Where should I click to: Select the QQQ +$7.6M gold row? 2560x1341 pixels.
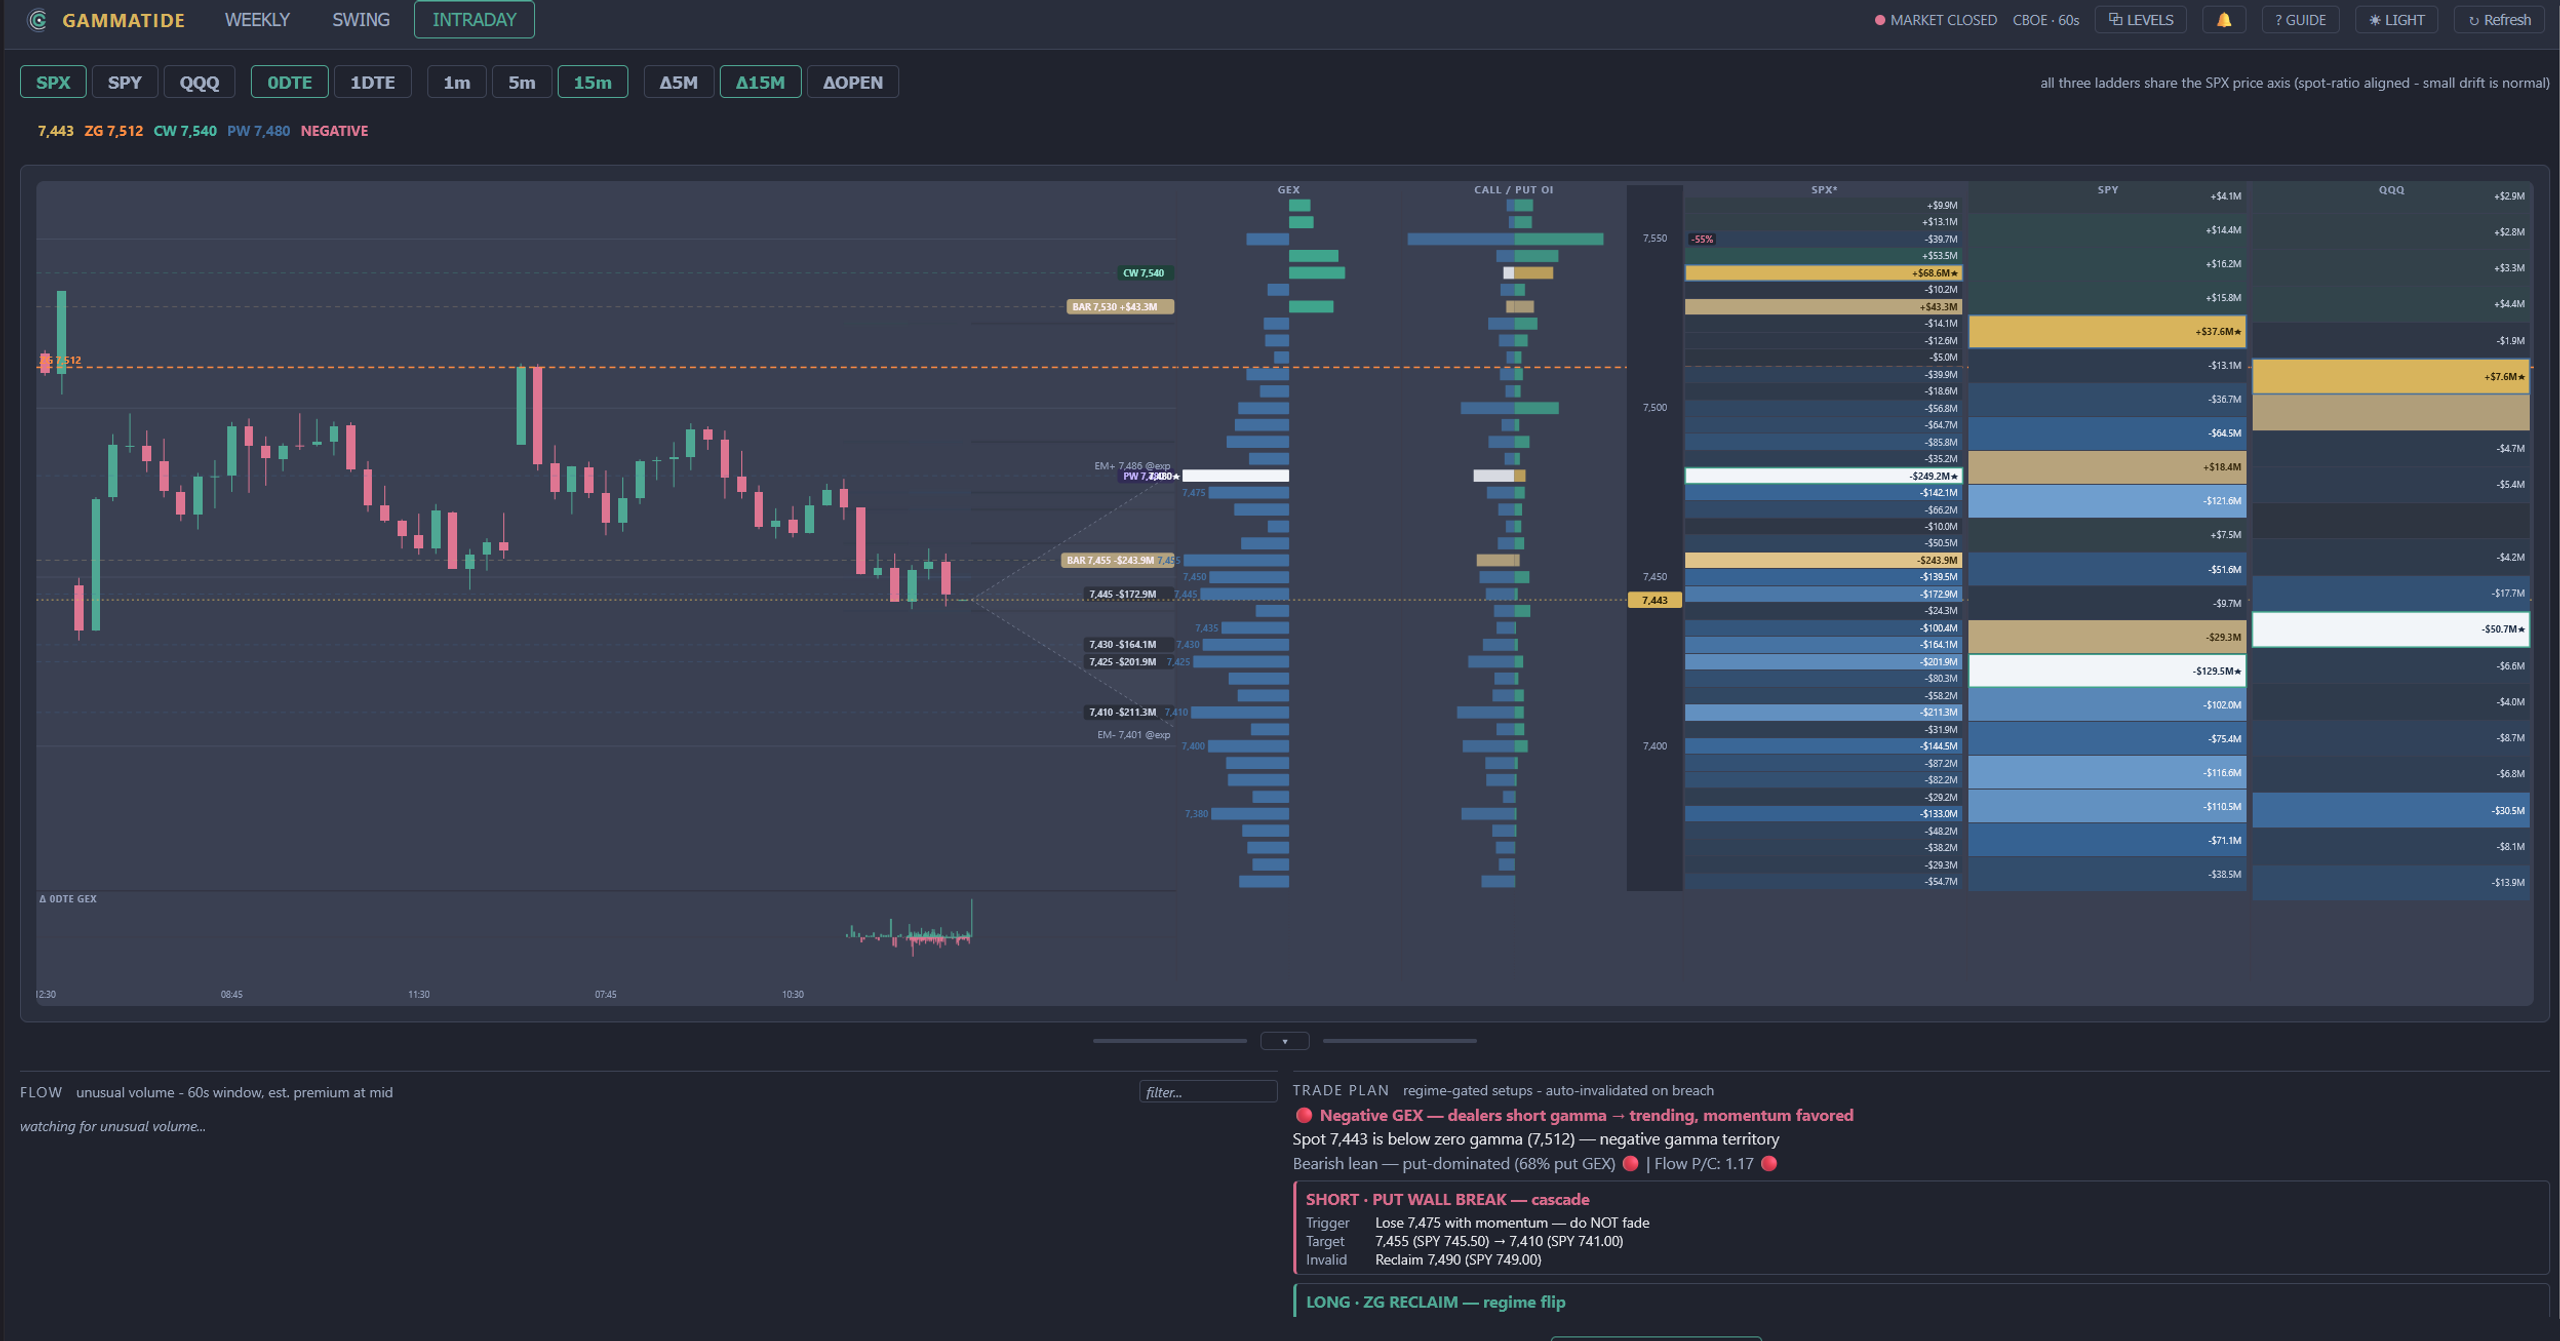pos(2390,377)
